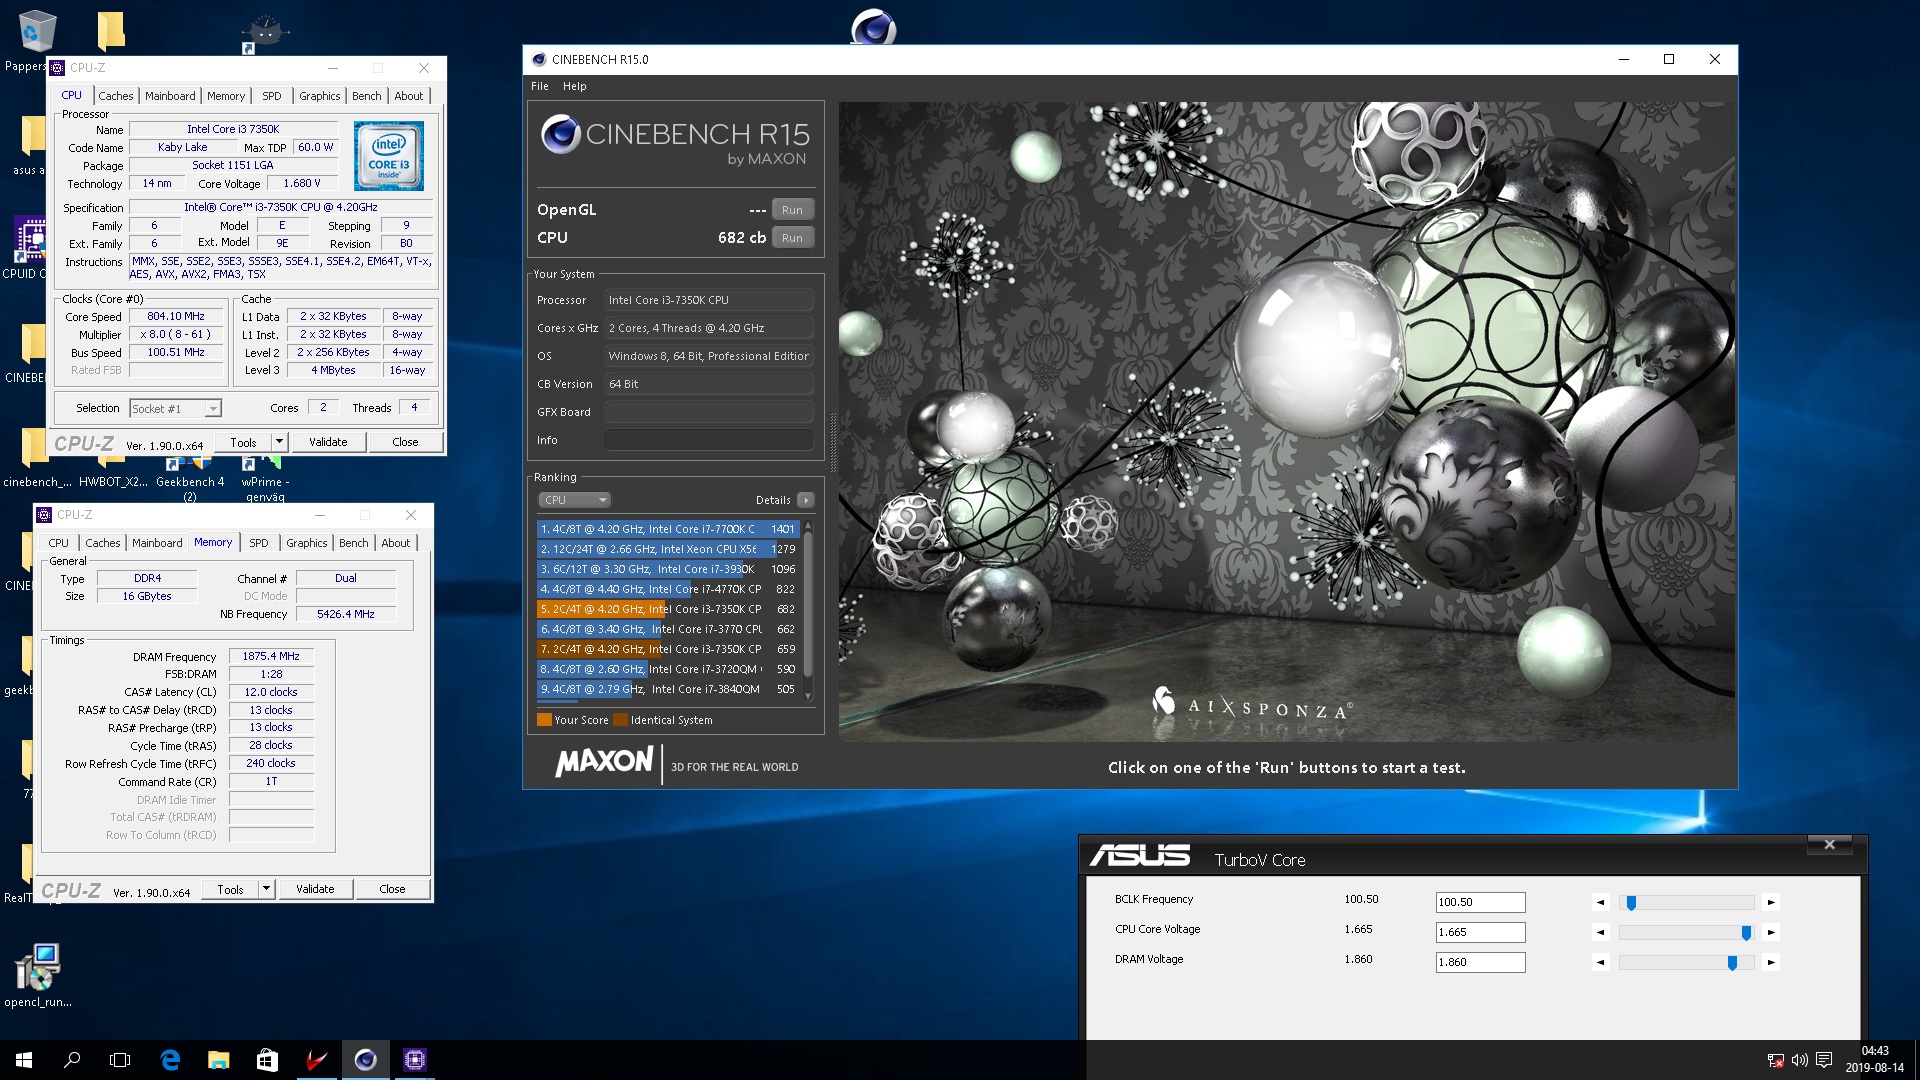1920x1080 pixels.
Task: Click the DRAM Voltage input field
Action: tap(1480, 962)
